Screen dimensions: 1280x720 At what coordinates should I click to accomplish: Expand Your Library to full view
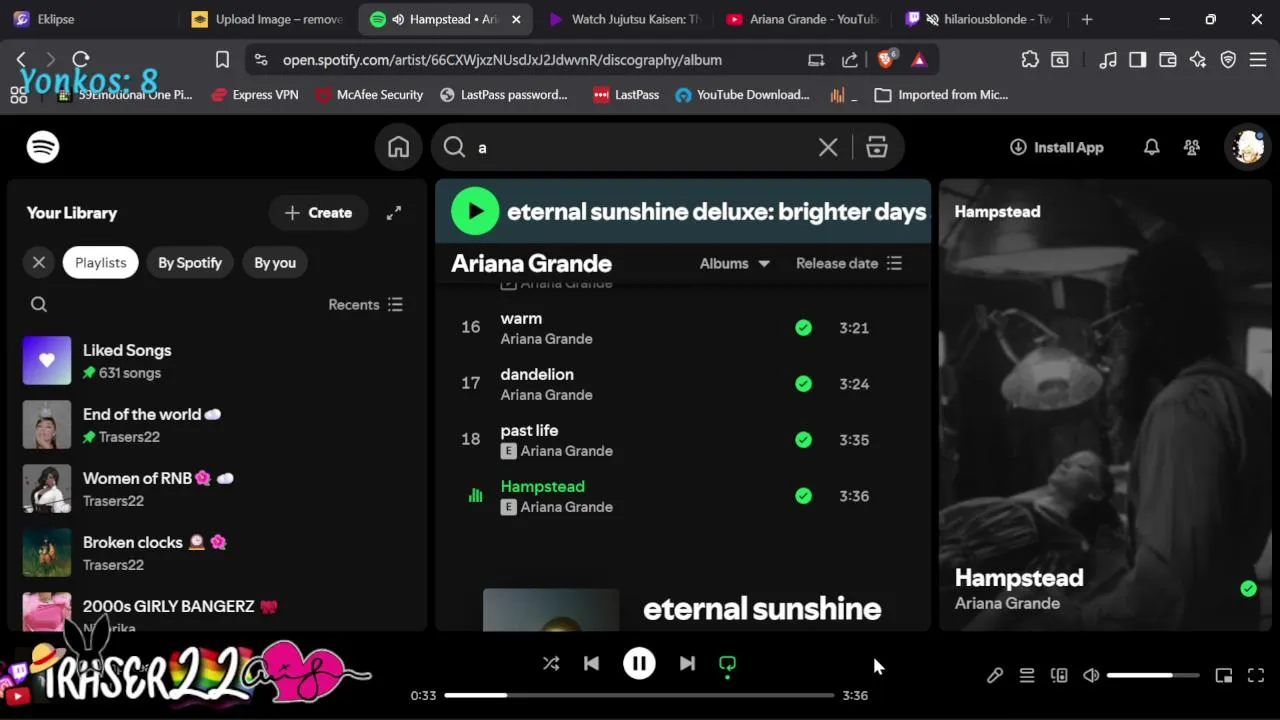pyautogui.click(x=394, y=213)
